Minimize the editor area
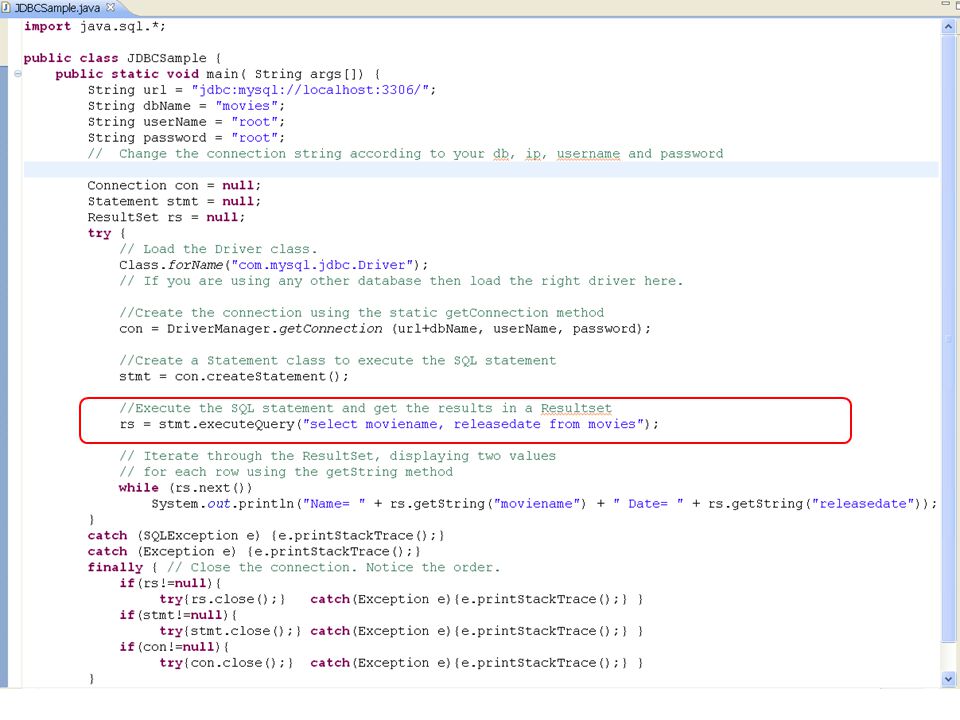The image size is (960, 720). coord(945,5)
